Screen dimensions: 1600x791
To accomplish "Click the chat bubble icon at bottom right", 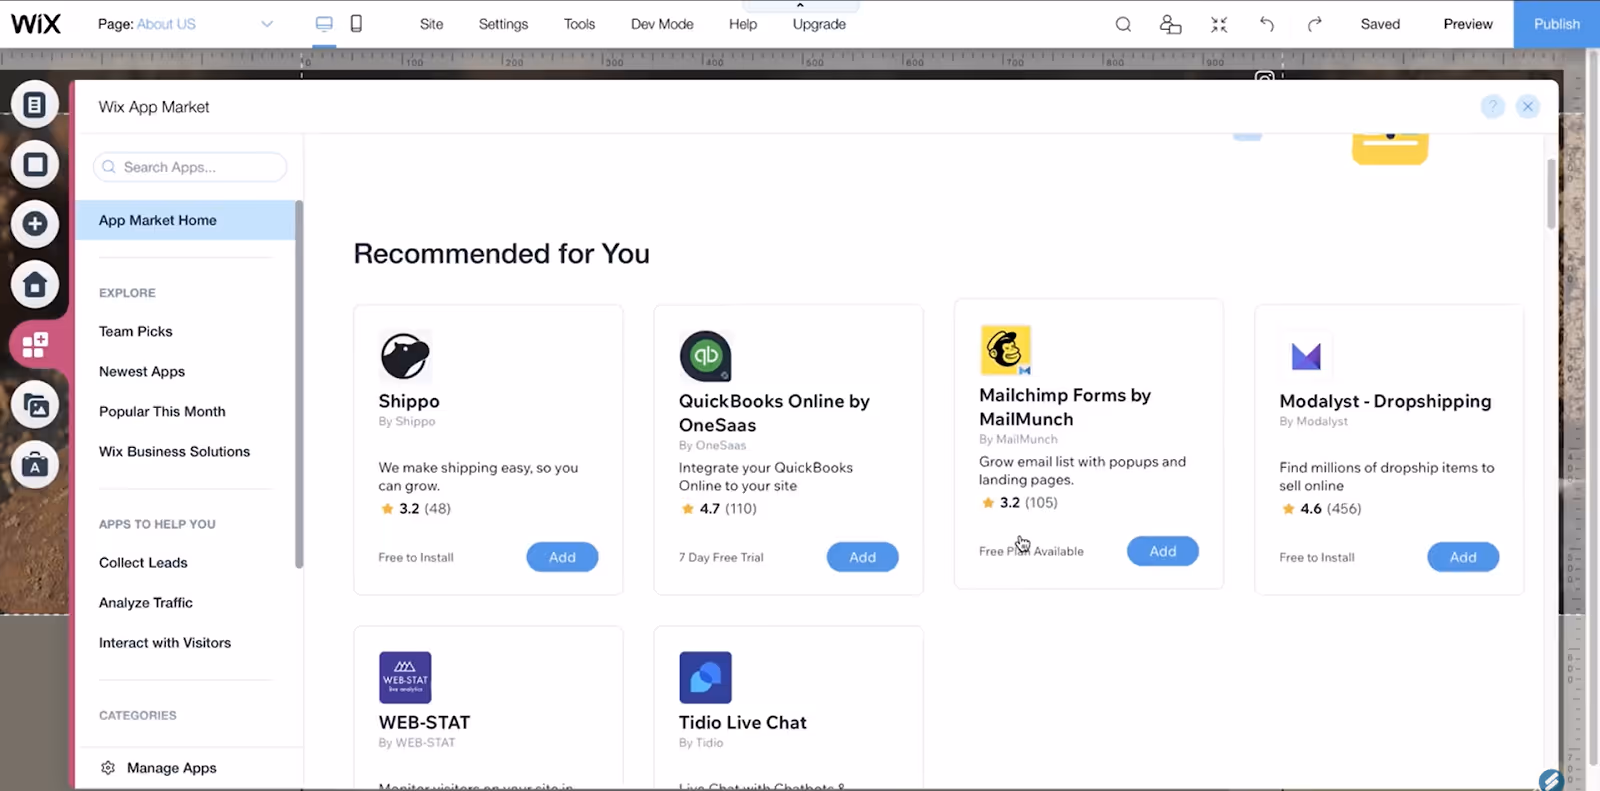I will [1551, 779].
